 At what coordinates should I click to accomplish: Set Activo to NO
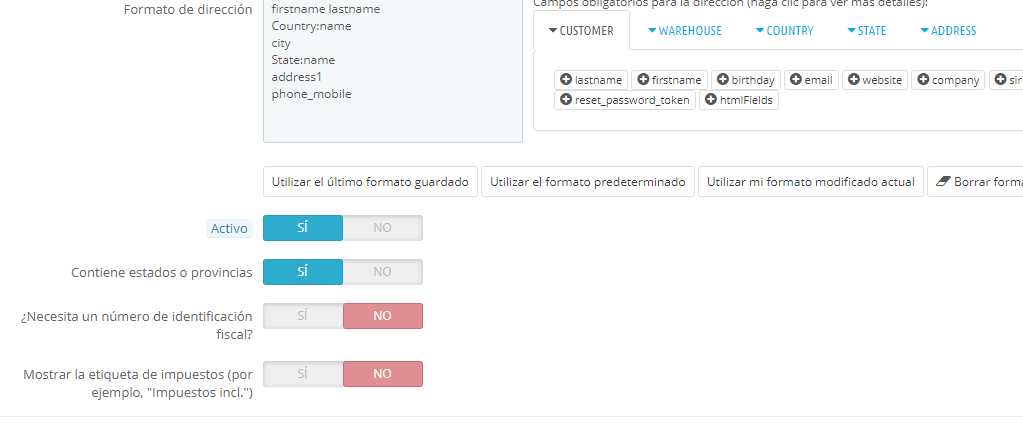click(x=382, y=228)
